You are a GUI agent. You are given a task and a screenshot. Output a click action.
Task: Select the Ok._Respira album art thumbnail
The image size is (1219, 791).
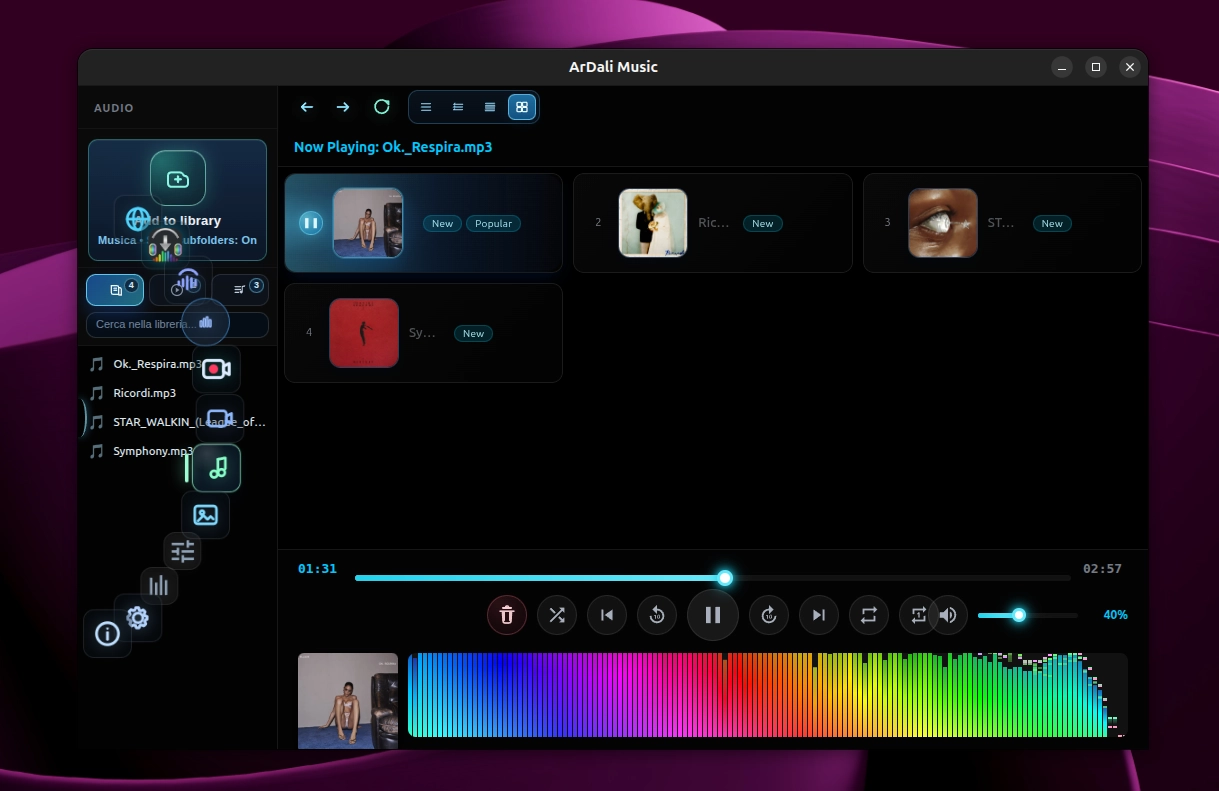[x=368, y=223]
